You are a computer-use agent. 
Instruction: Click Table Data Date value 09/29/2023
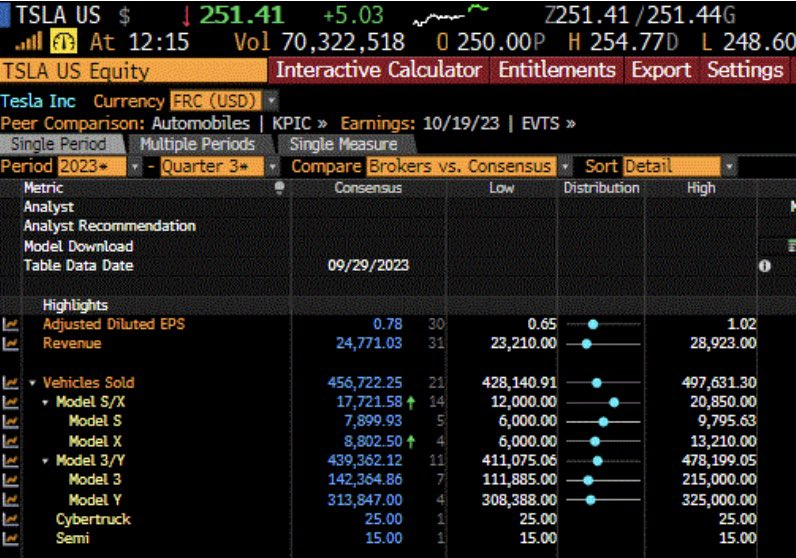click(x=368, y=266)
